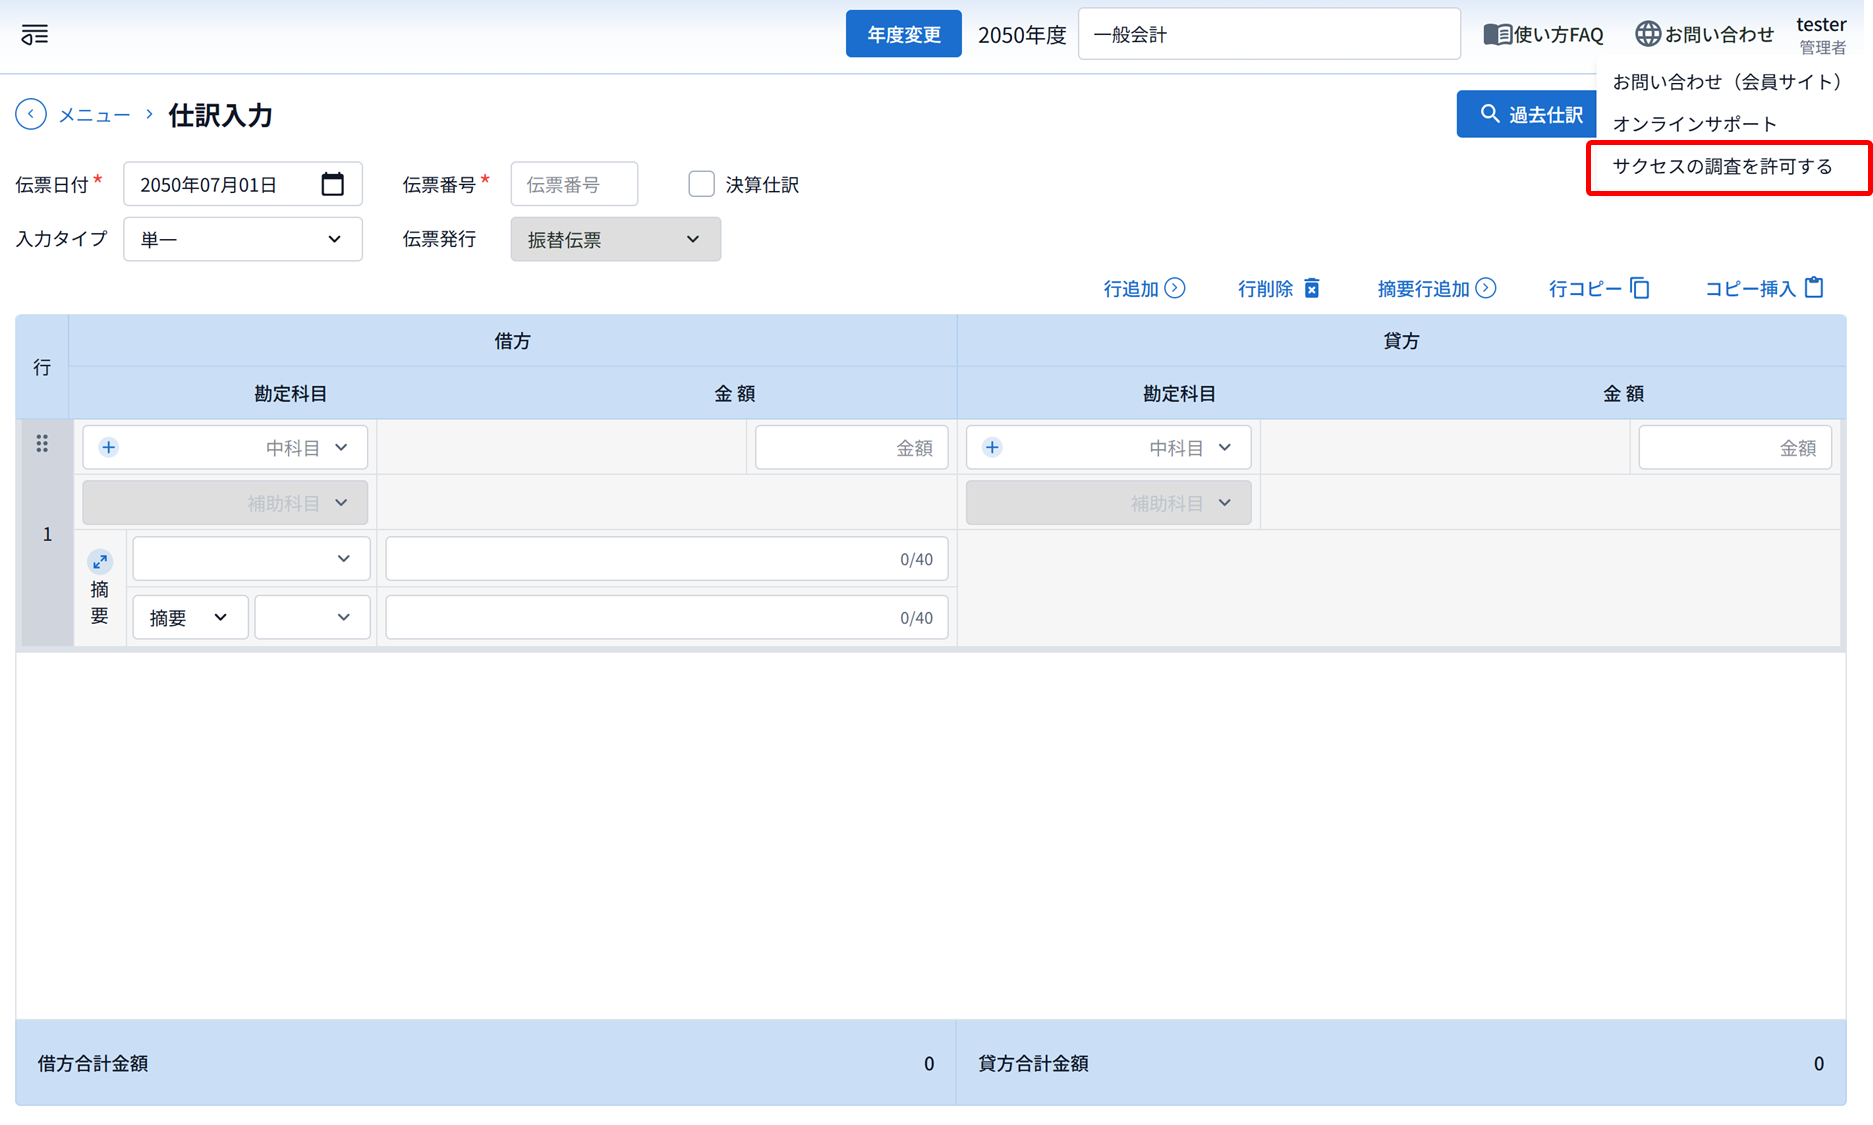This screenshot has height=1125, width=1873.
Task: Open the debit 中科目 dropdown
Action: [x=225, y=447]
